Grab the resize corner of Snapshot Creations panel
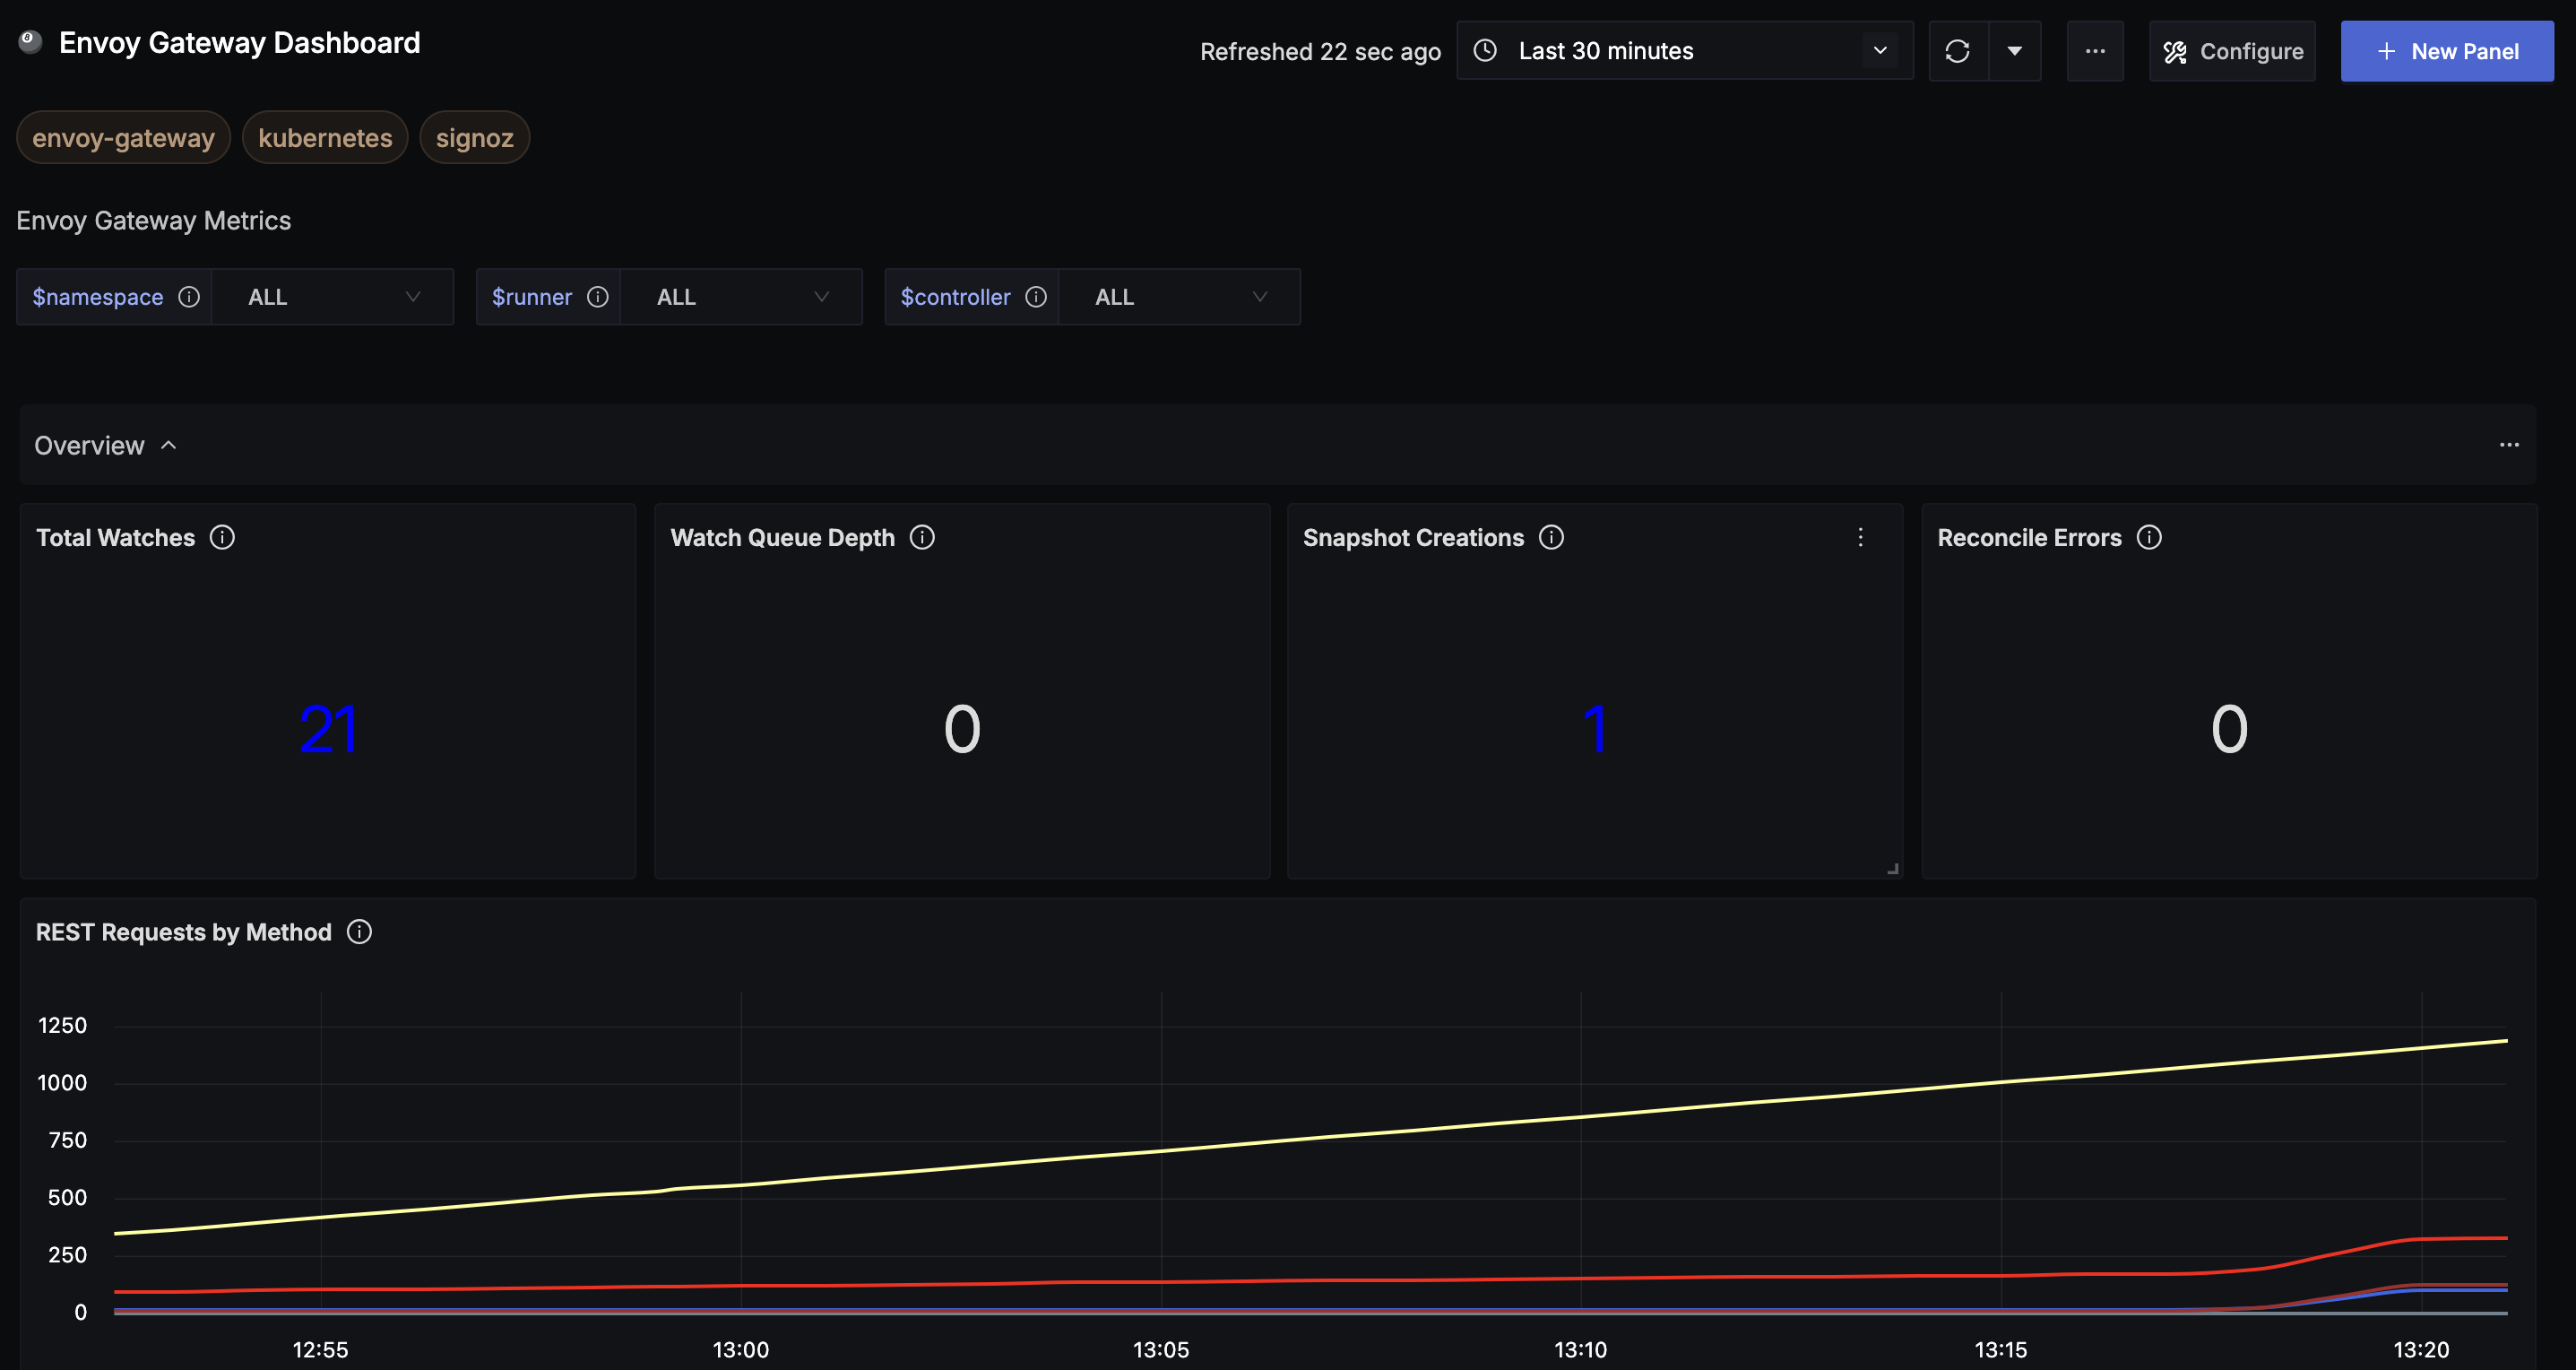Viewport: 2576px width, 1370px height. pyautogui.click(x=1892, y=867)
